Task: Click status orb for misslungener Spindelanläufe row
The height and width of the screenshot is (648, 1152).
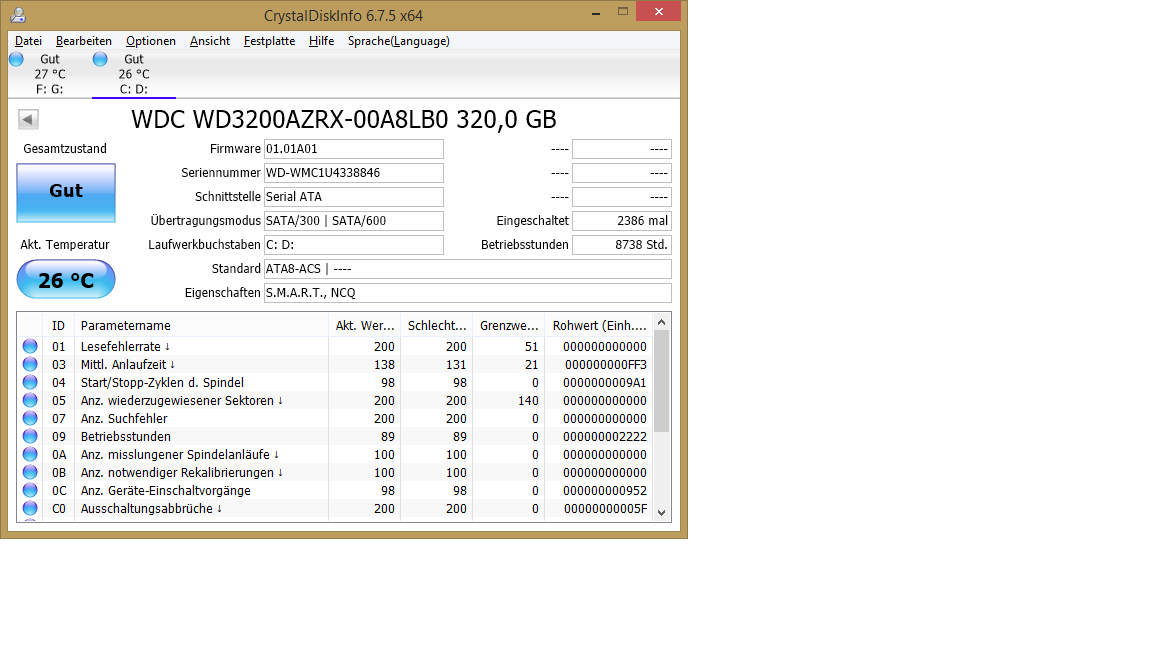Action: (x=30, y=454)
